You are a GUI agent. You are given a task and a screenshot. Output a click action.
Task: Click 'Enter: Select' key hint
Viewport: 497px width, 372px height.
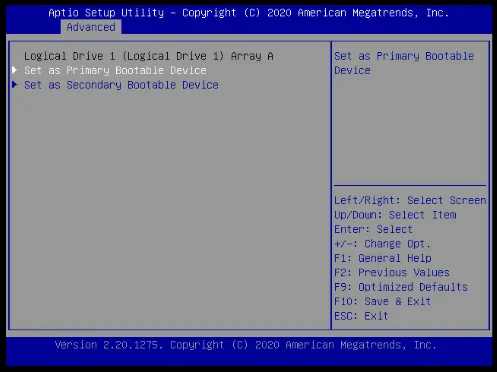click(373, 229)
